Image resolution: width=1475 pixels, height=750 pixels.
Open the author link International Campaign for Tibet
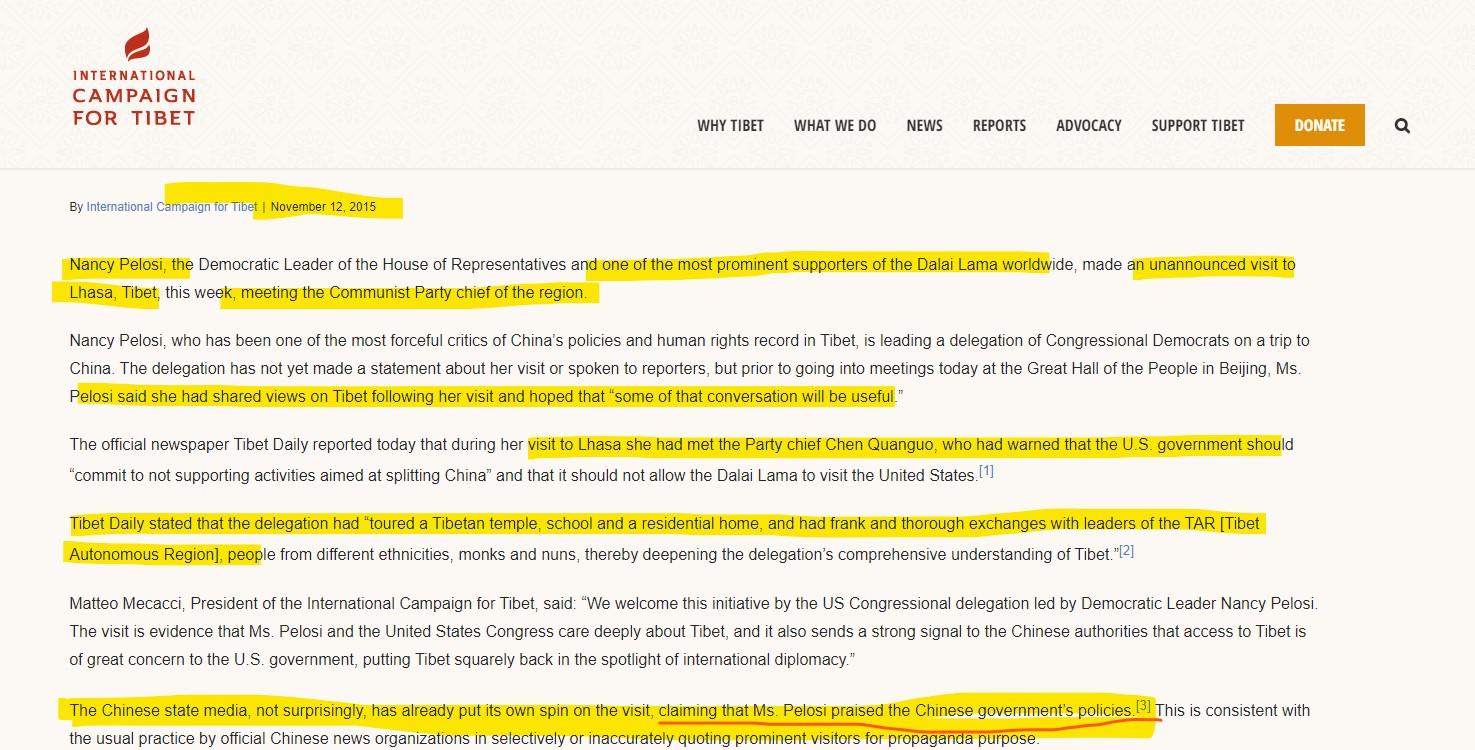click(x=172, y=207)
